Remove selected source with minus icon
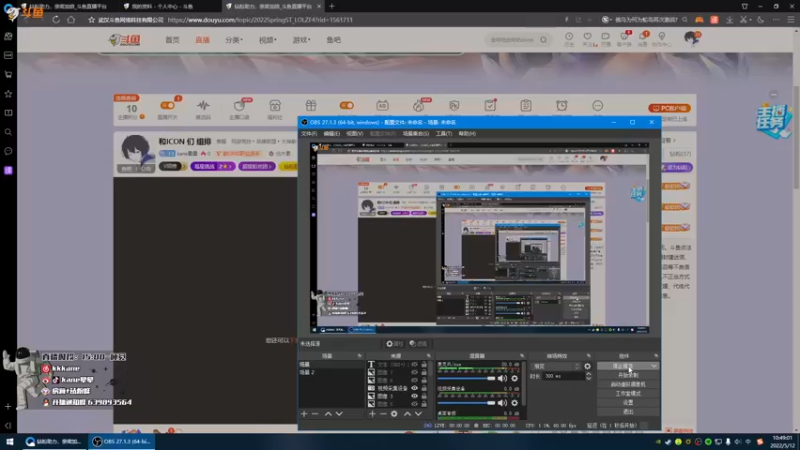 pos(383,414)
